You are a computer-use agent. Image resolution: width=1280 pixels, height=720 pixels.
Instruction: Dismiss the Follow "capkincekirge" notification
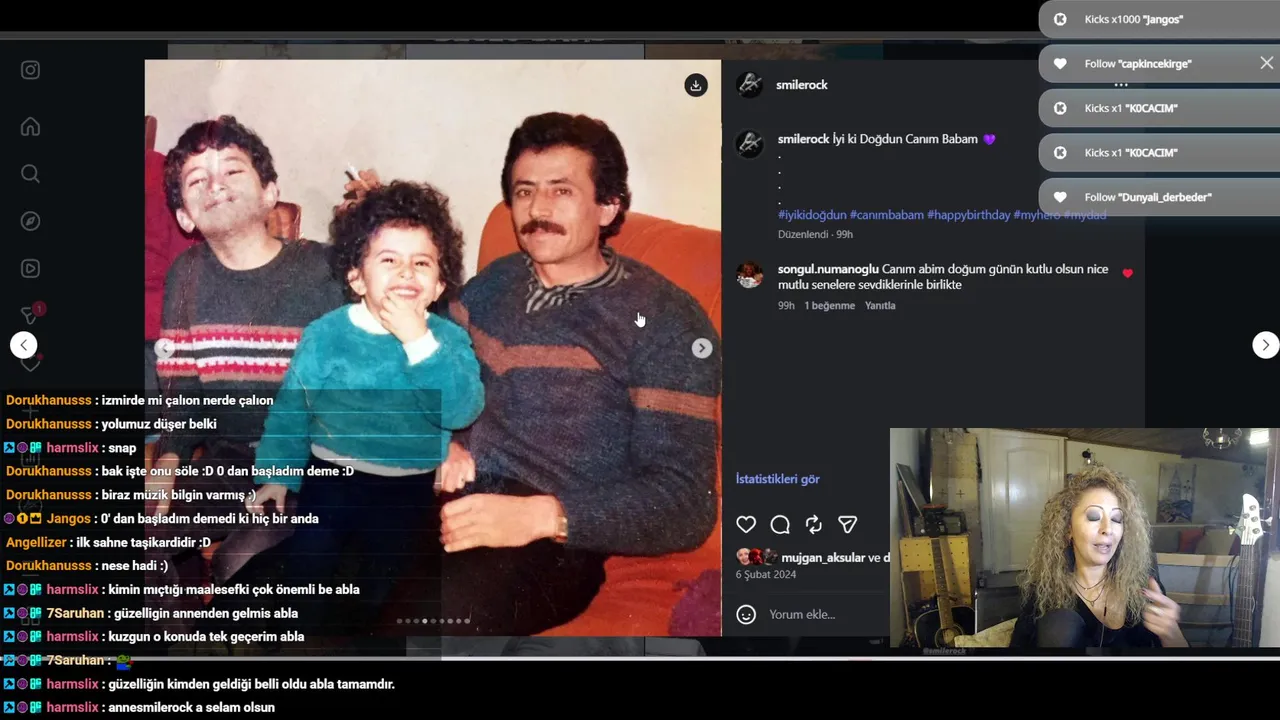[1267, 63]
